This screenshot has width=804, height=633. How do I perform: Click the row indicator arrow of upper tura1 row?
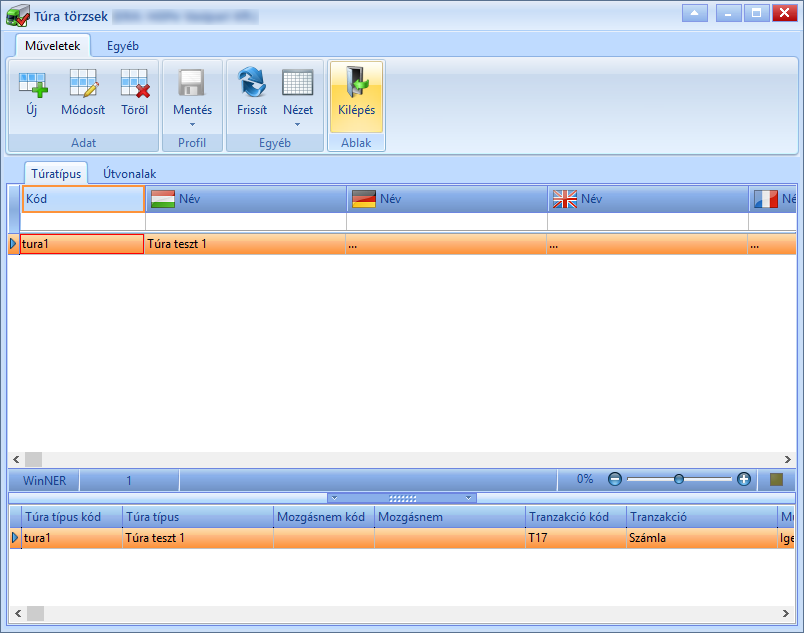click(x=14, y=244)
